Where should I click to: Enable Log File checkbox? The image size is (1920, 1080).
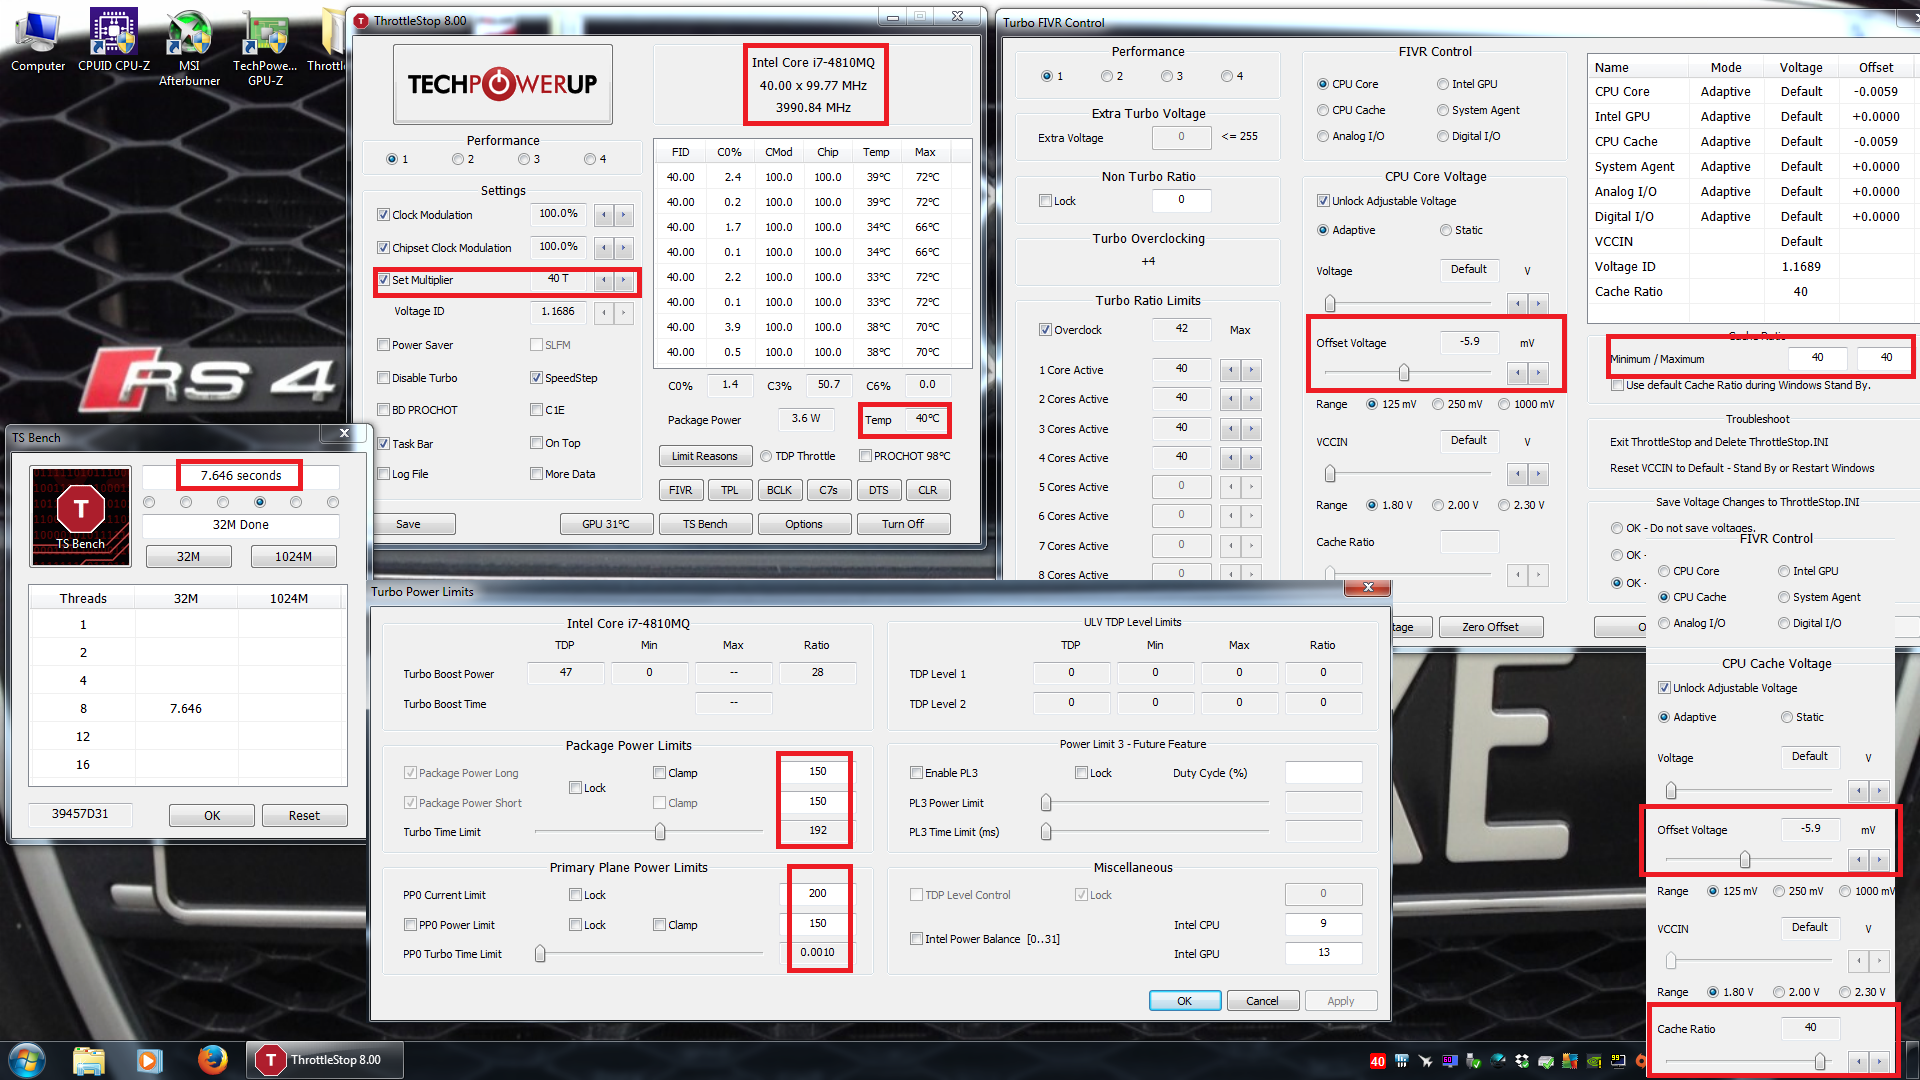(x=383, y=474)
